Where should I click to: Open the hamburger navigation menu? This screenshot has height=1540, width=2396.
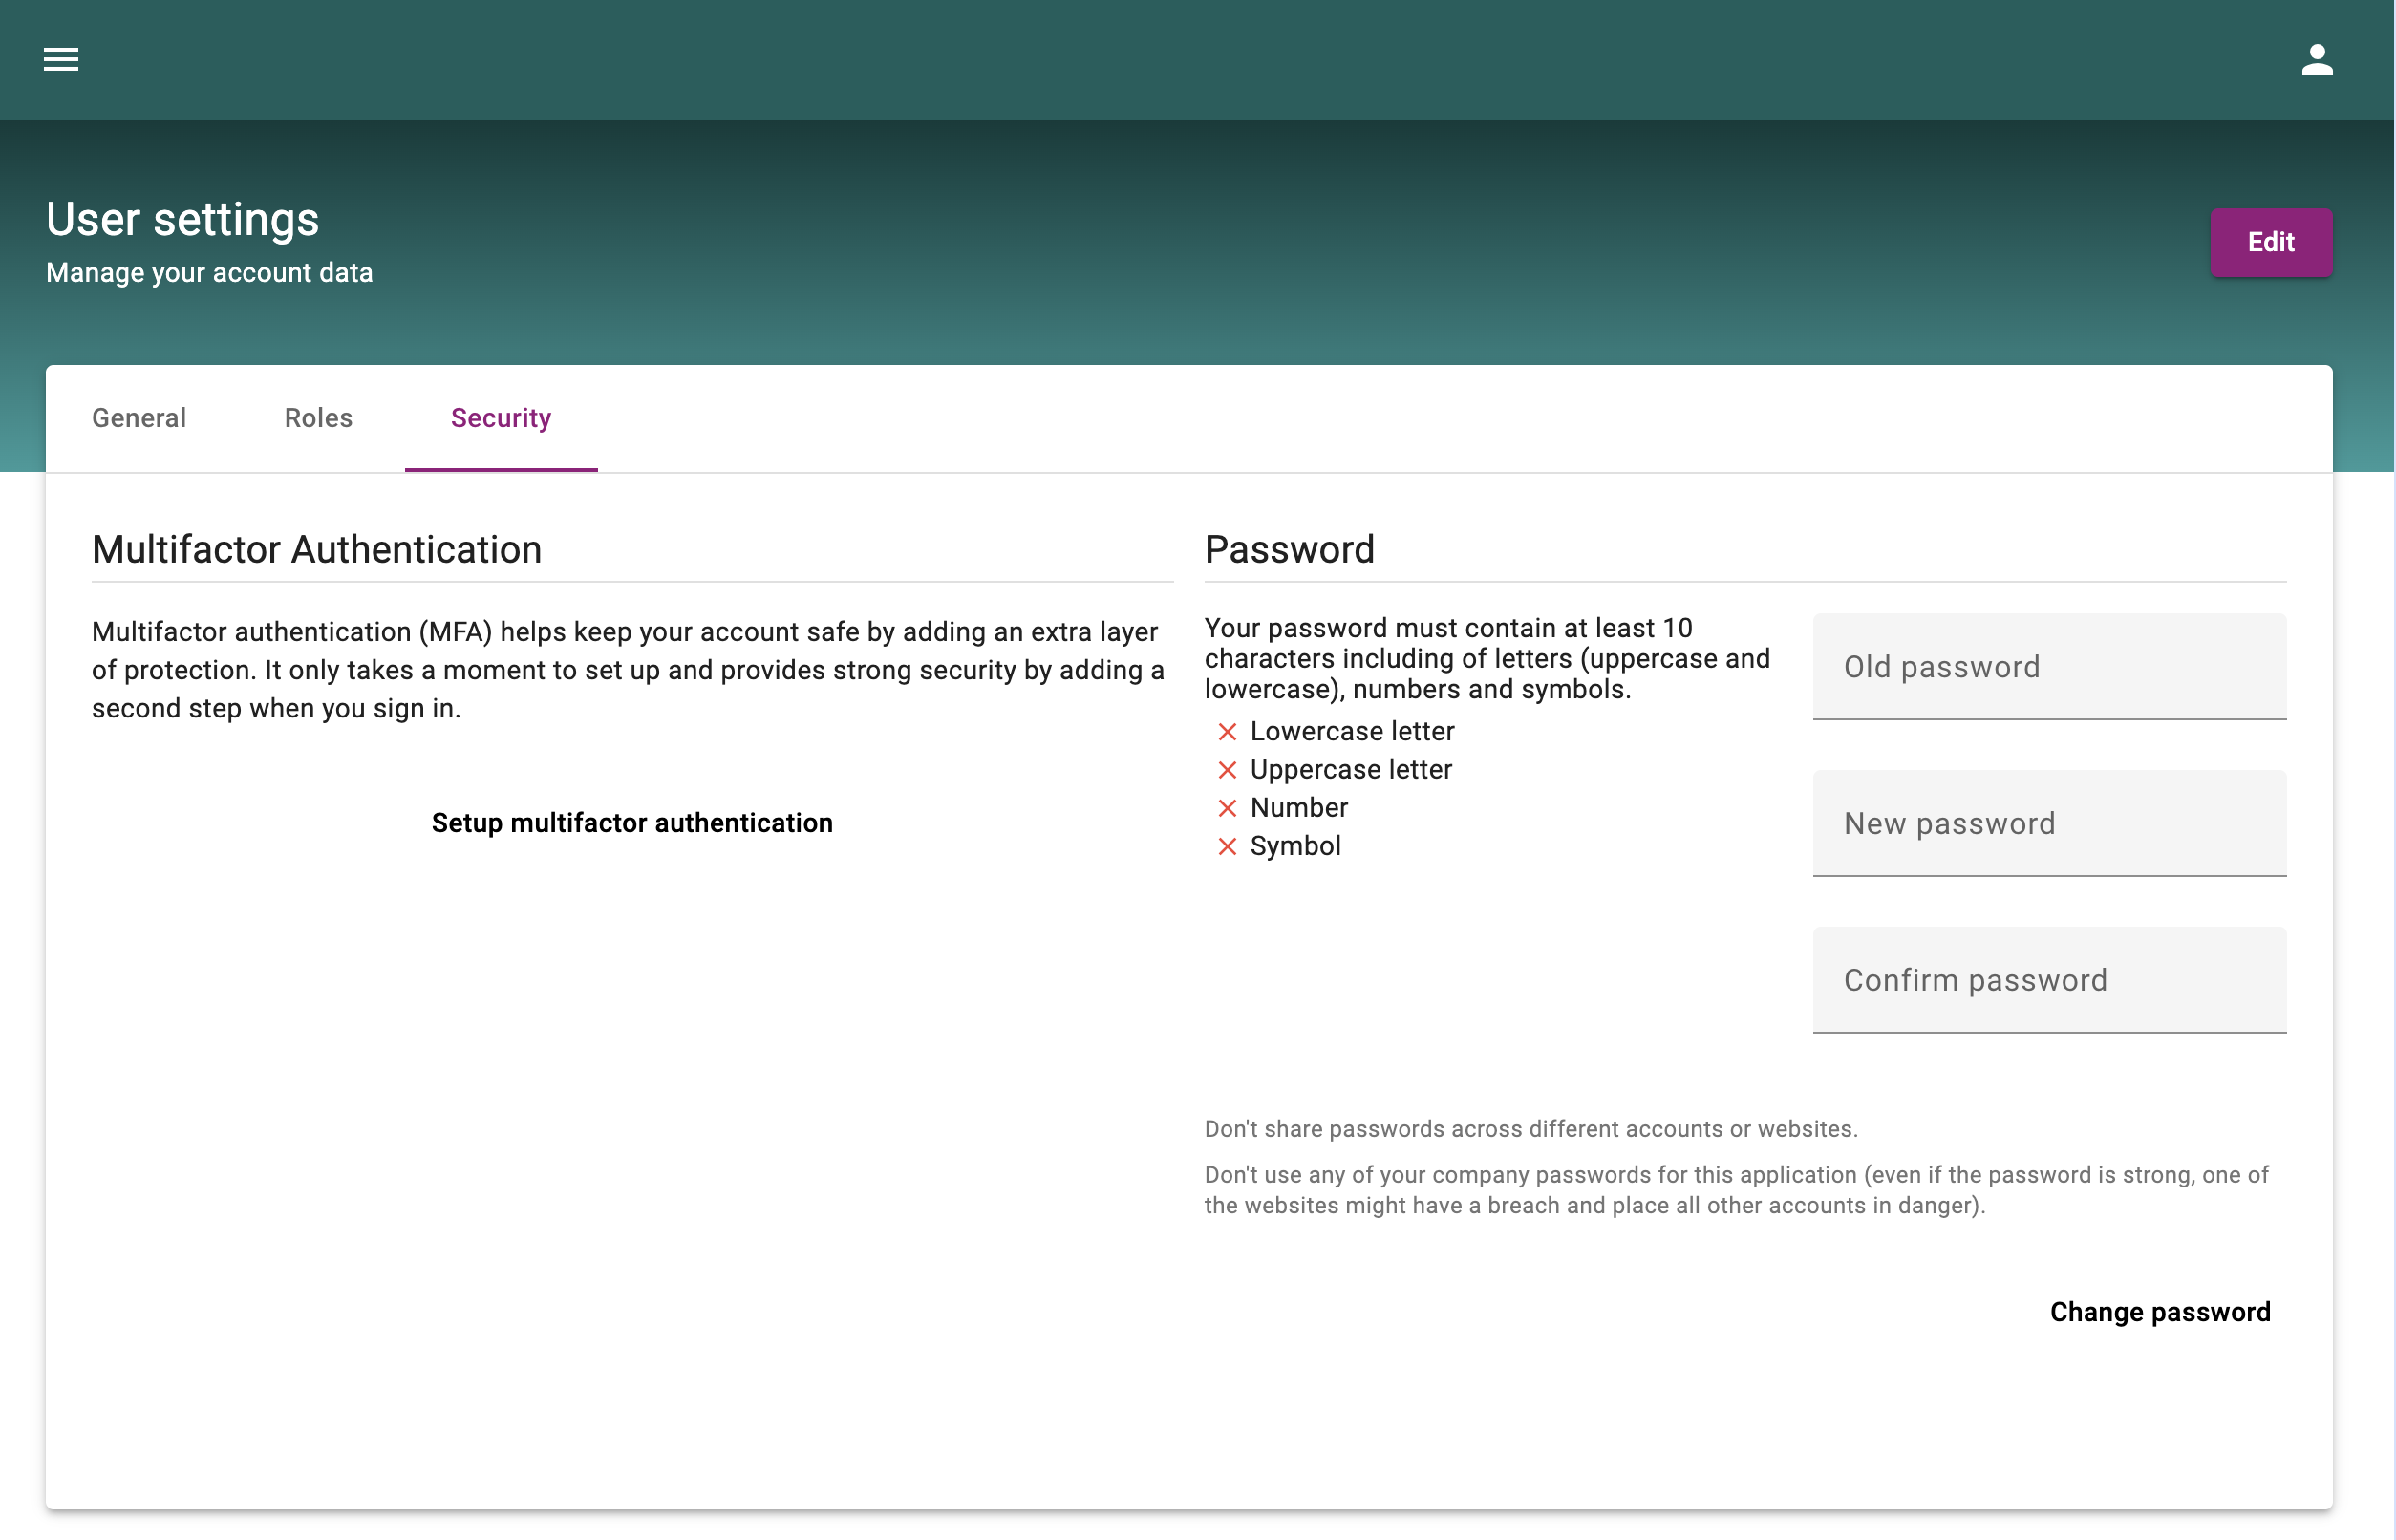pos(61,60)
